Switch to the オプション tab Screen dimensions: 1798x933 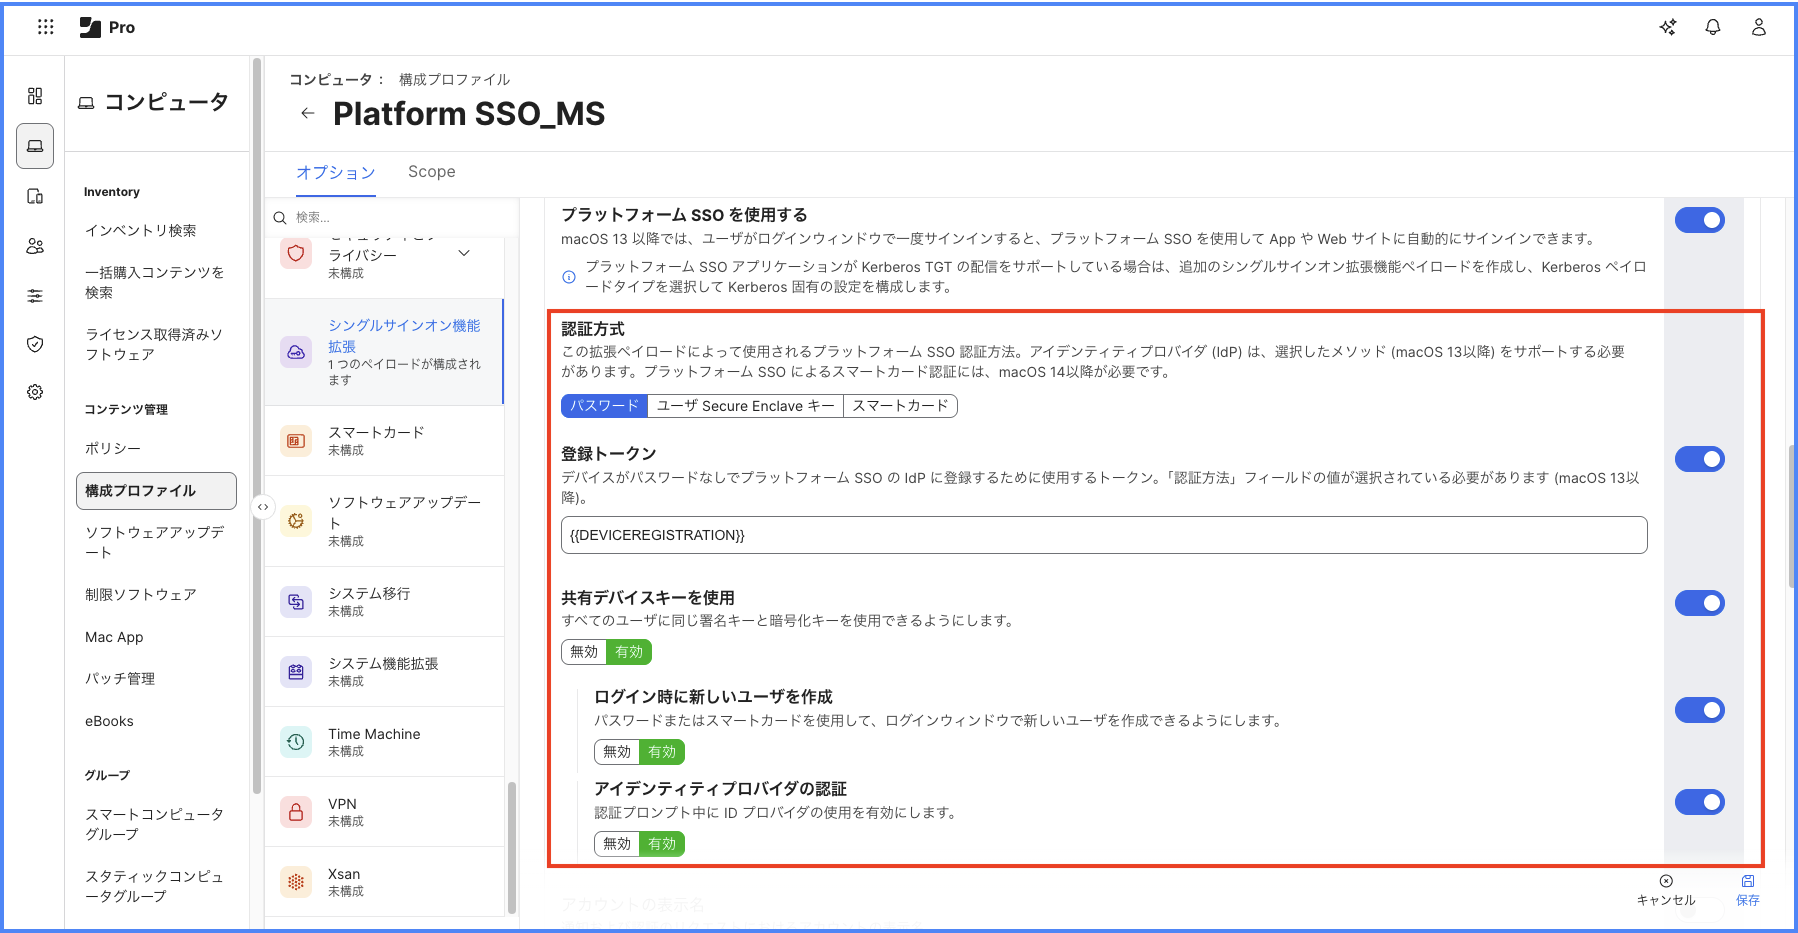coord(336,172)
